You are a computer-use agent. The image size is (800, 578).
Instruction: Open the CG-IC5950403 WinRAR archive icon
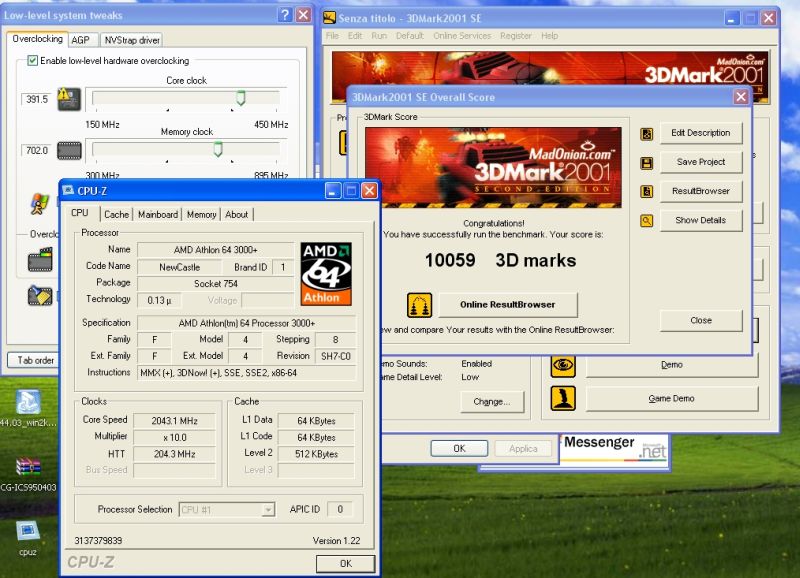[x=28, y=473]
